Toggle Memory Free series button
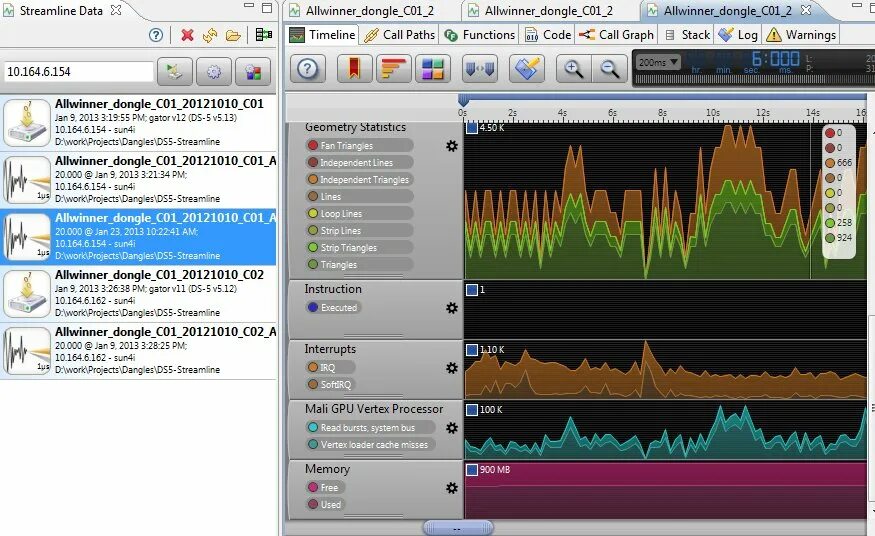Viewport: 875px width, 536px height. click(x=325, y=487)
